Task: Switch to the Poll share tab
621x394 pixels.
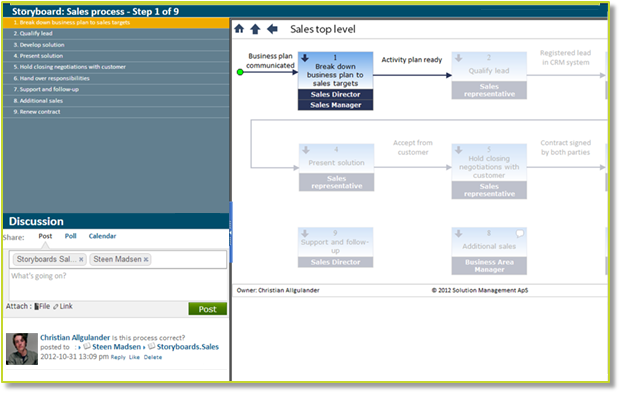Action: point(70,236)
